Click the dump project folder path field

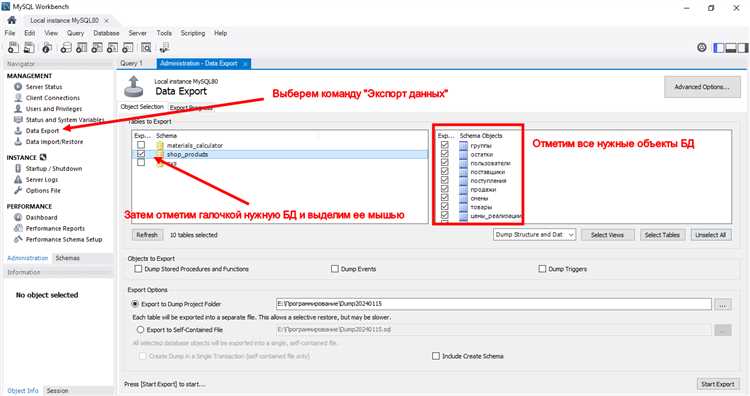coord(494,304)
